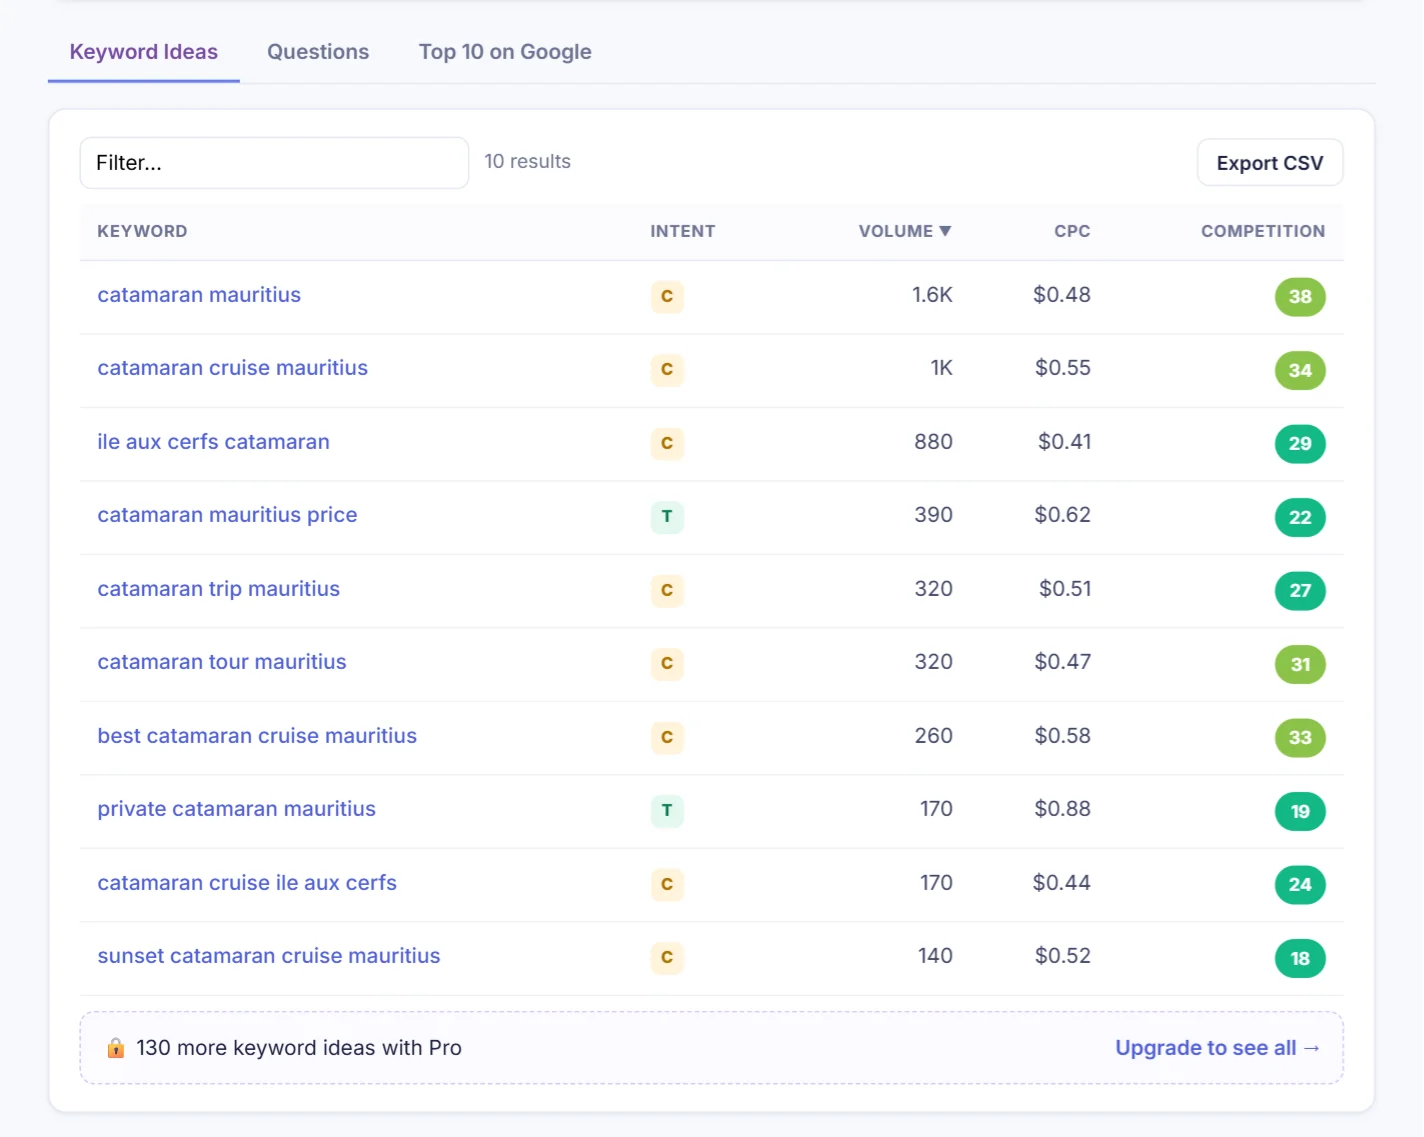This screenshot has width=1424, height=1137.
Task: Click intent badge C for catamaran mauritius
Action: pyautogui.click(x=667, y=296)
